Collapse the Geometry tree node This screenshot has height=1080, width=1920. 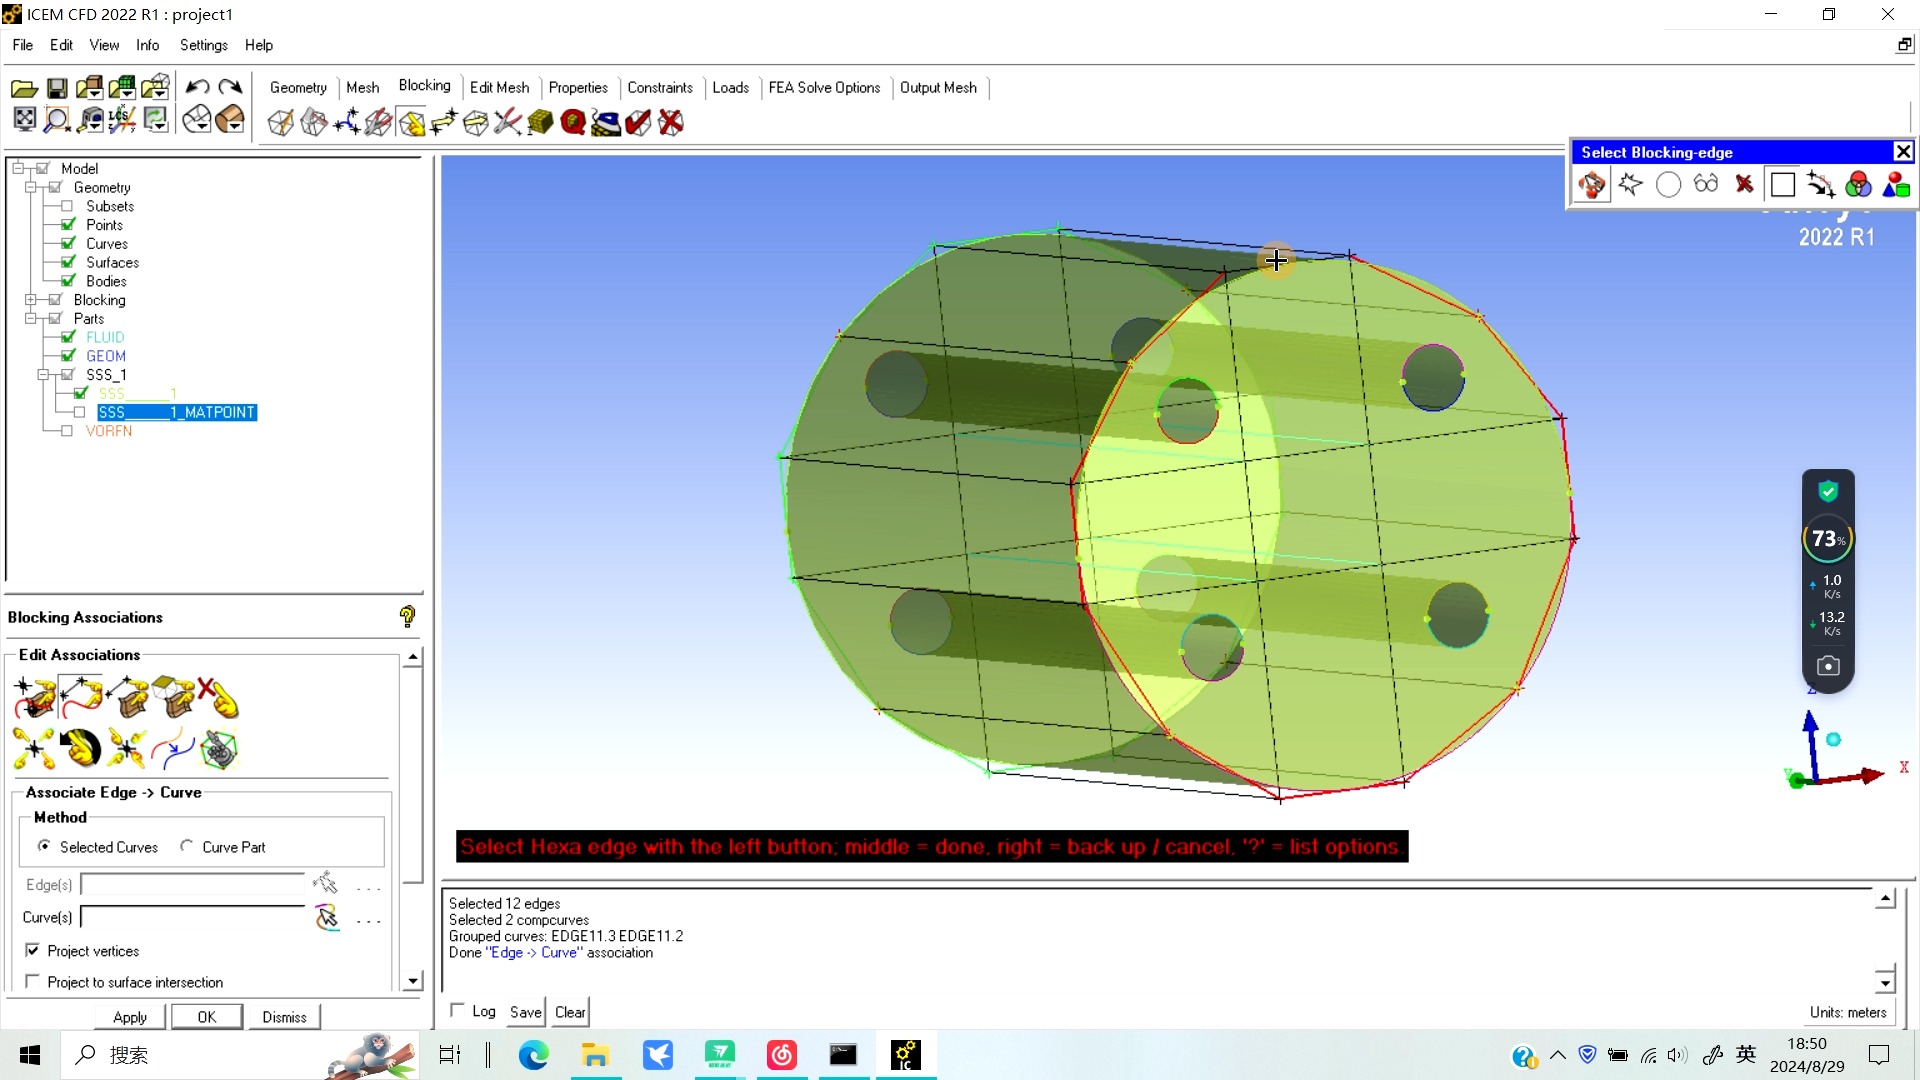[x=31, y=187]
